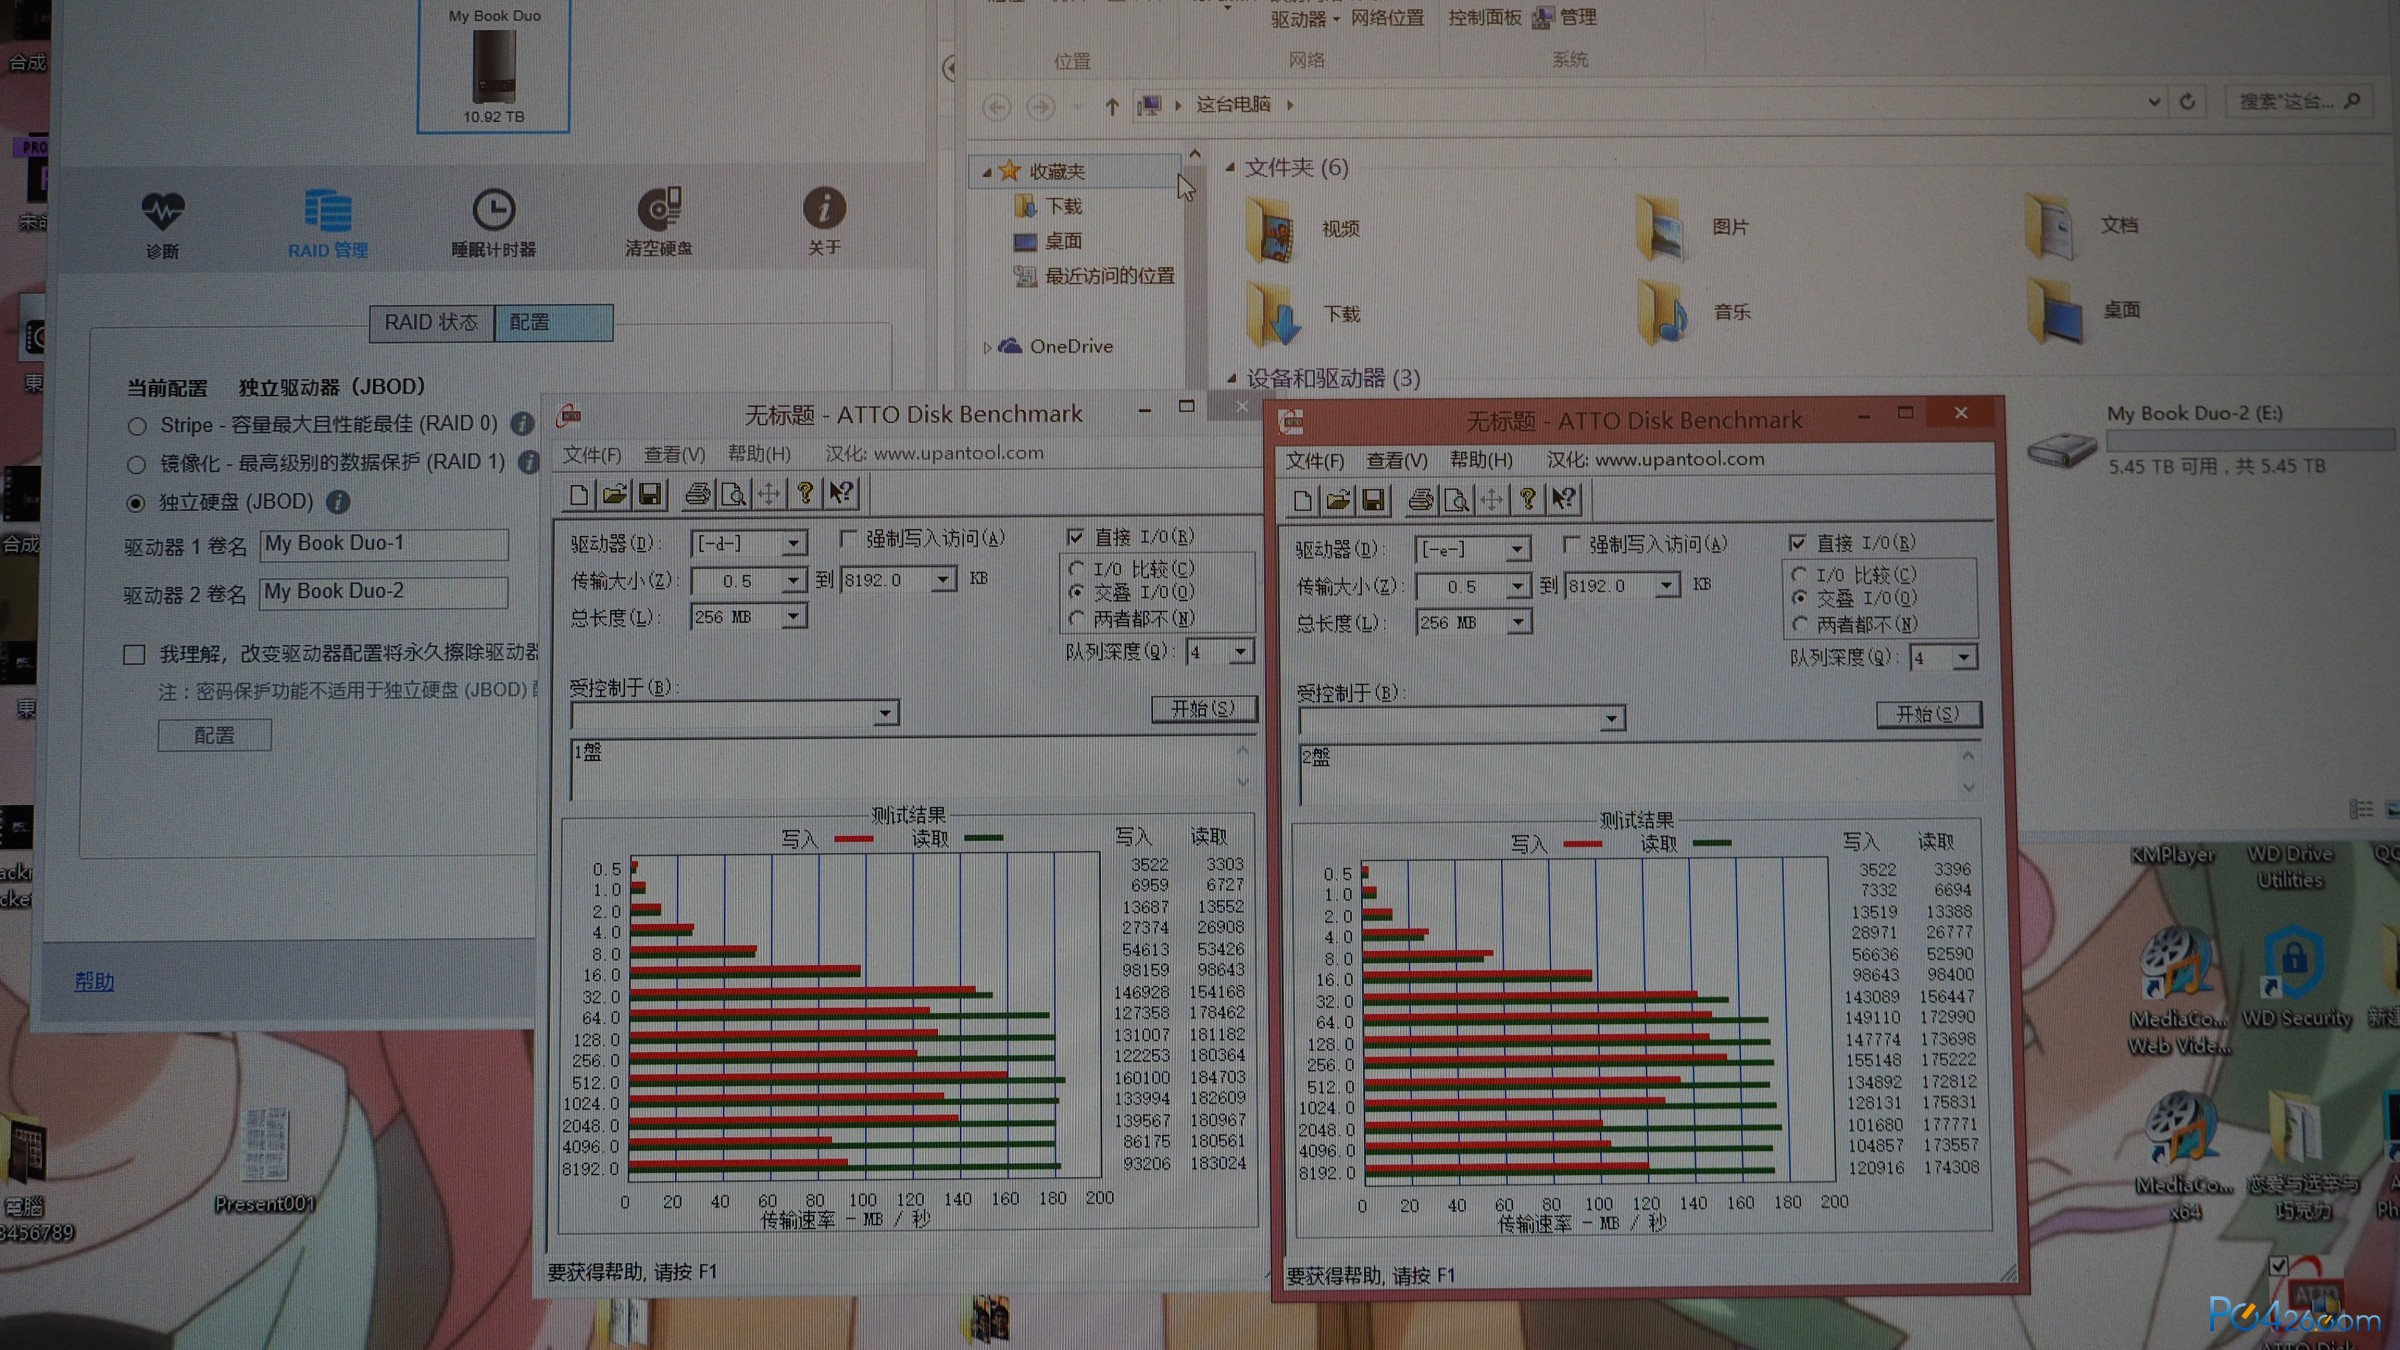Click Print icon in right ATTO toolbar
This screenshot has height=1350, width=2400.
pyautogui.click(x=1421, y=500)
